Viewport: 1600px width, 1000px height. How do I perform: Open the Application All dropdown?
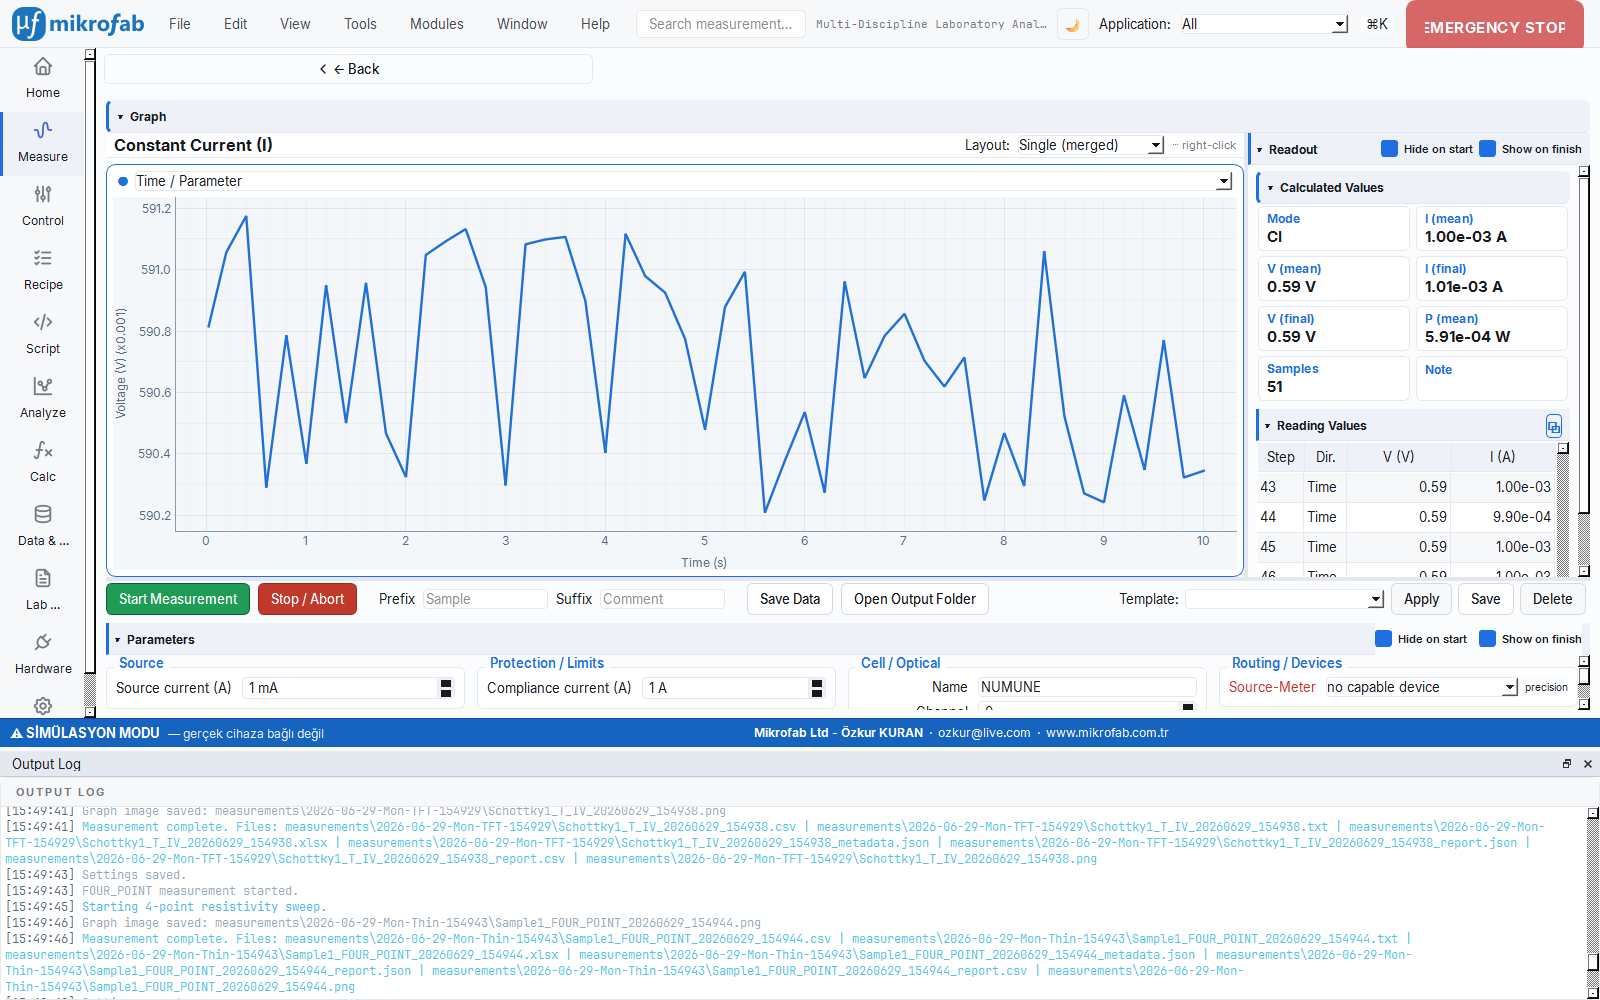pos(1263,24)
